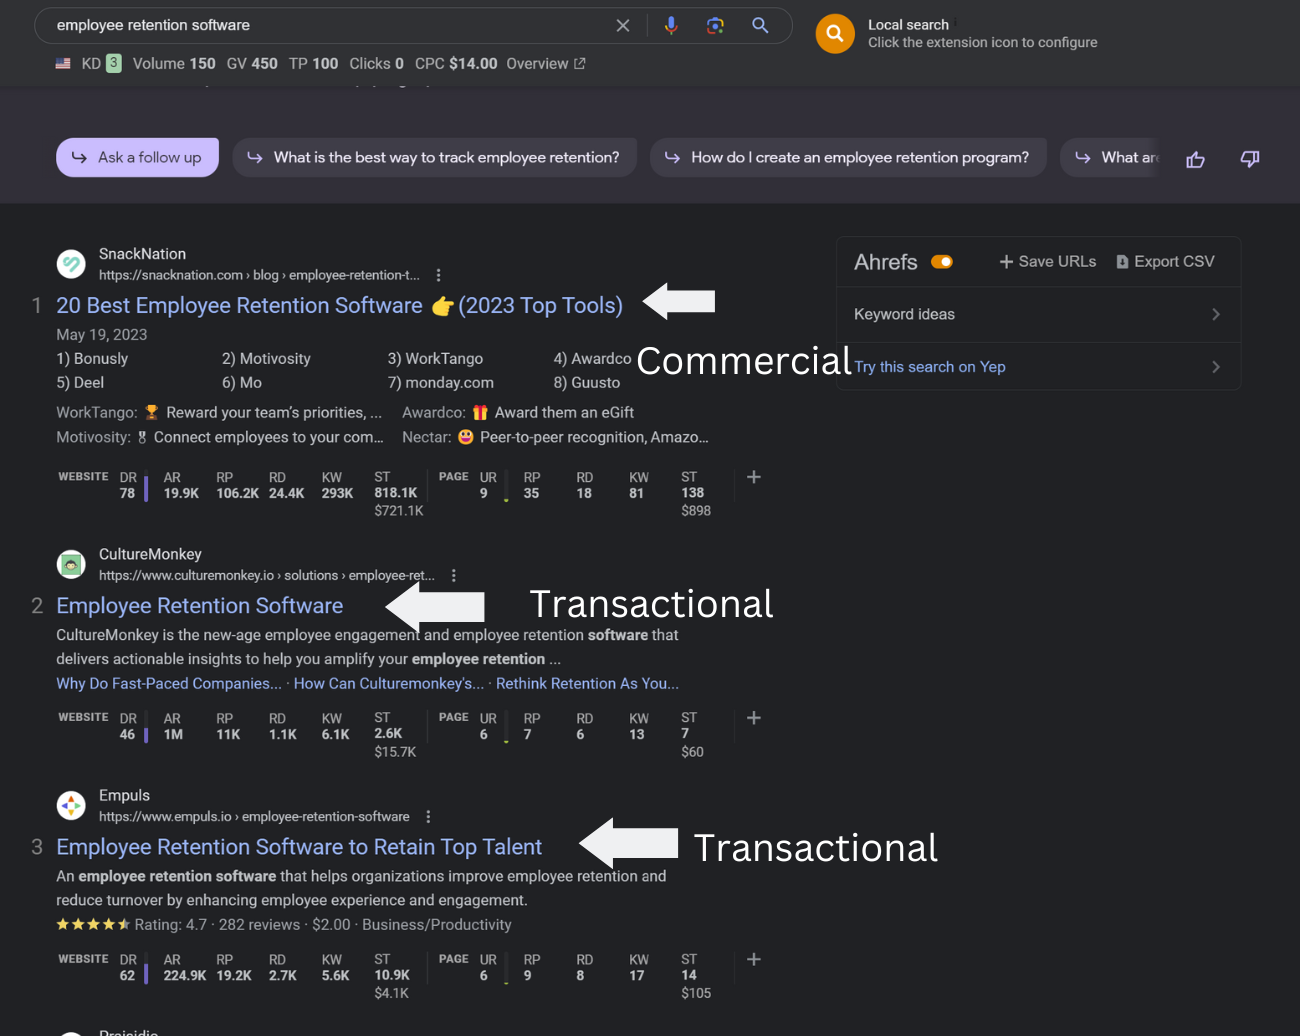Click the 7) monday.com list entry
Viewport: 1300px width, 1036px height.
point(441,382)
